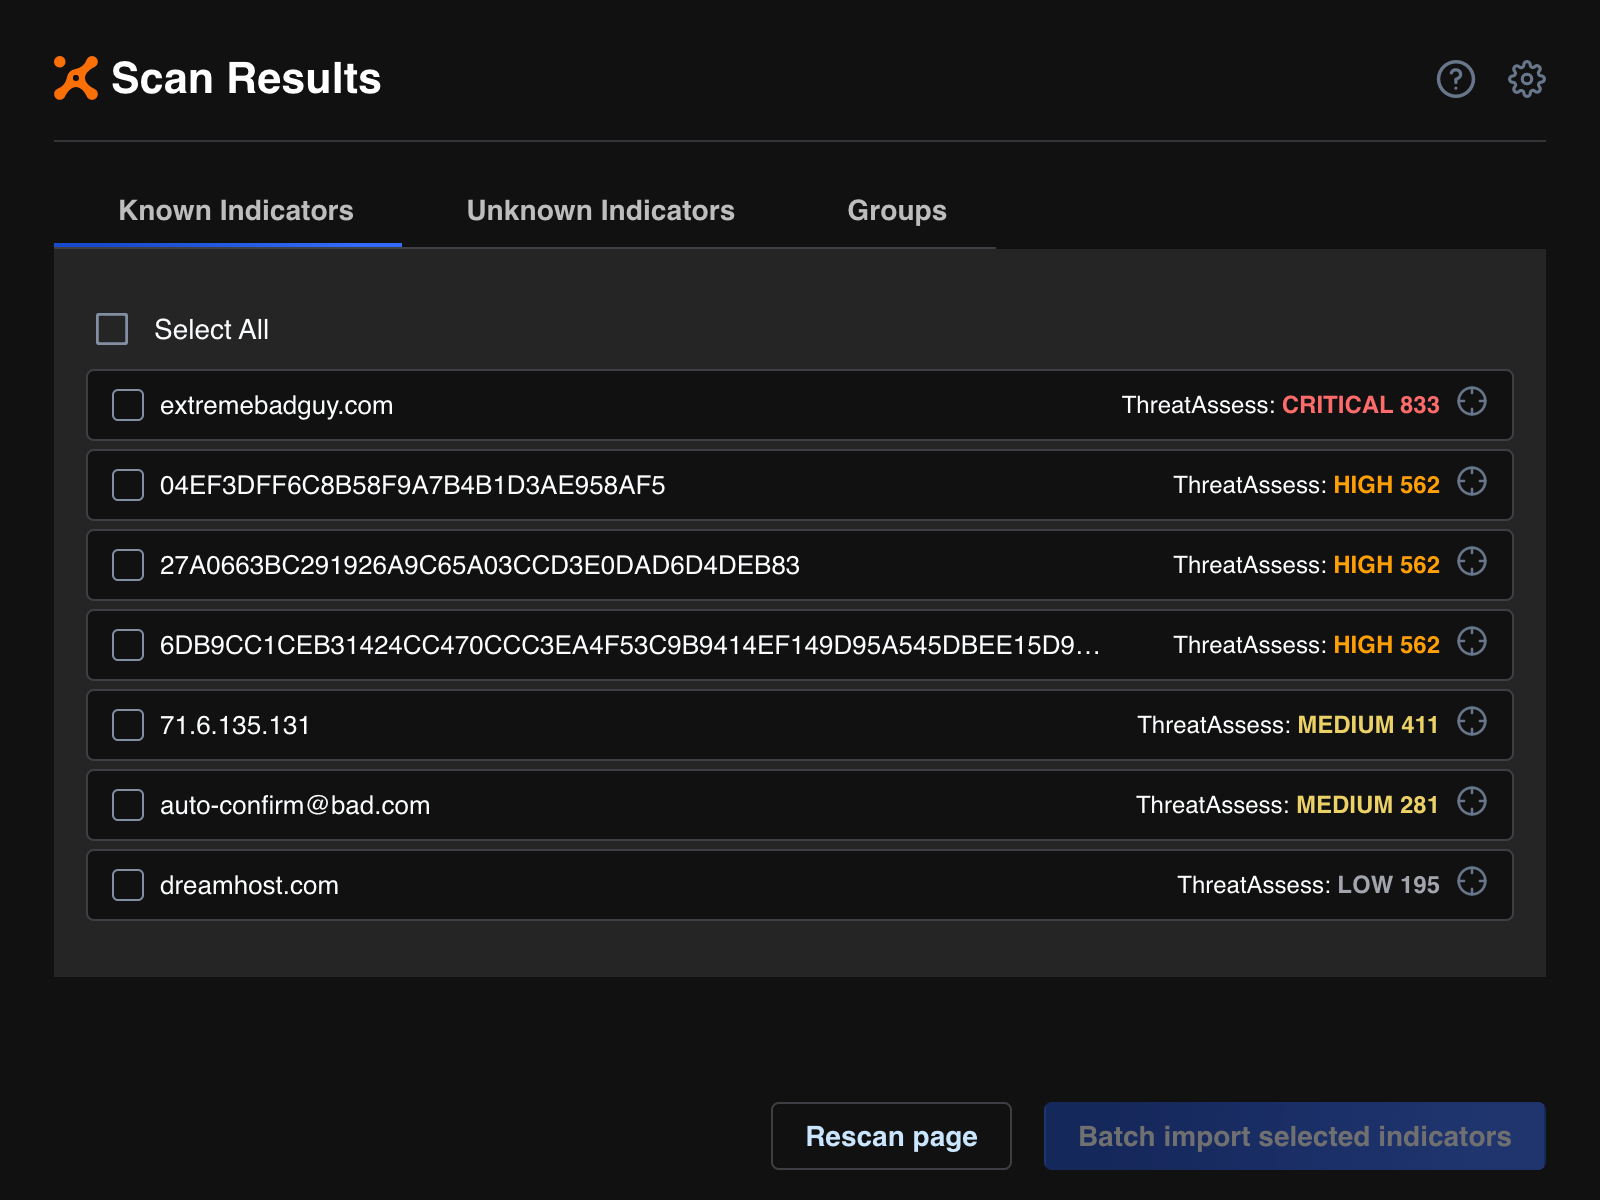Screen dimensions: 1600x1200
Task: Click the target icon in the 27A0663BC291926A9C65A03CCD3E0DAD6D4DEB83 row
Action: 1471,562
